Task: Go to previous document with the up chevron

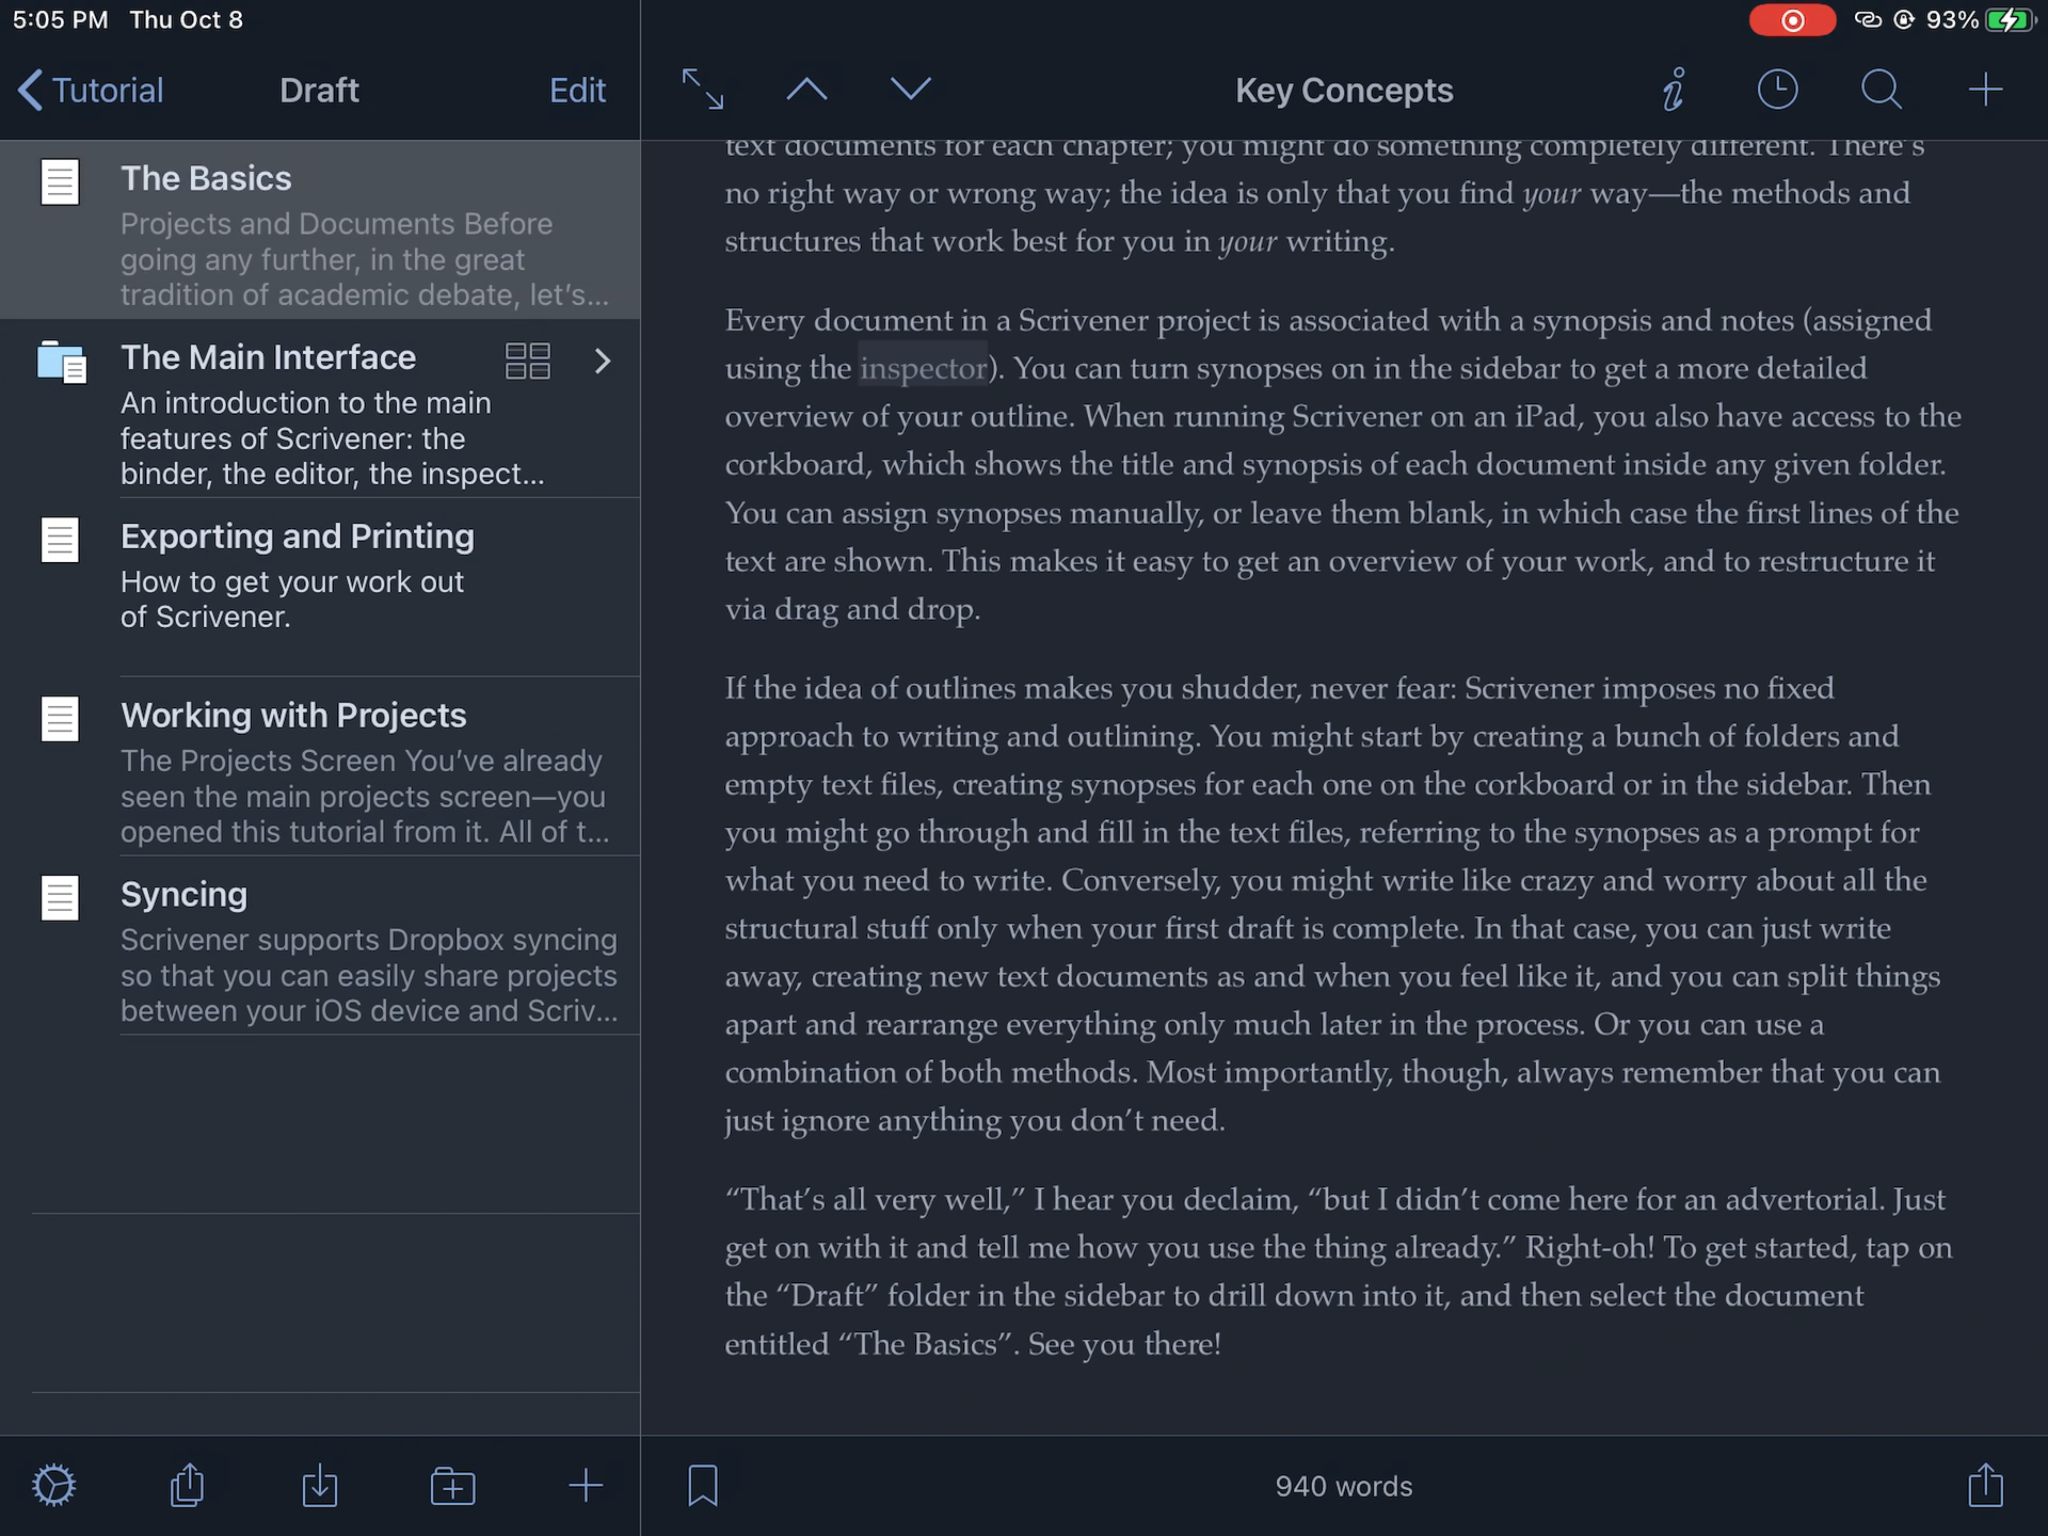Action: point(806,89)
